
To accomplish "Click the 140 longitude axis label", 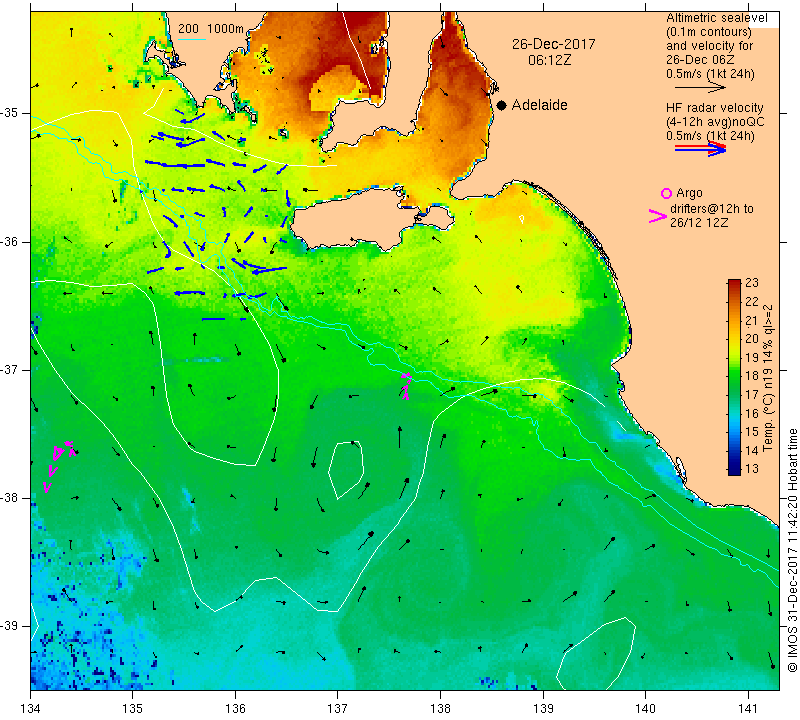I will click(x=645, y=708).
